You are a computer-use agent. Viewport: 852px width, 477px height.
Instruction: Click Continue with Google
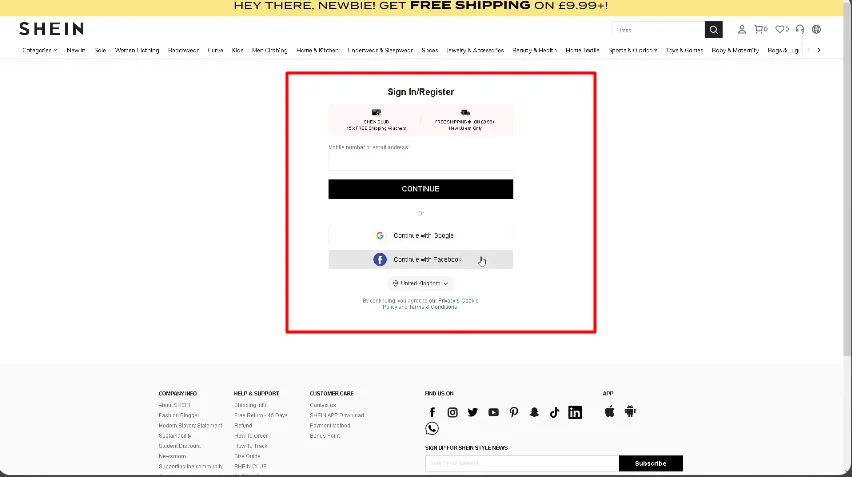click(x=421, y=235)
